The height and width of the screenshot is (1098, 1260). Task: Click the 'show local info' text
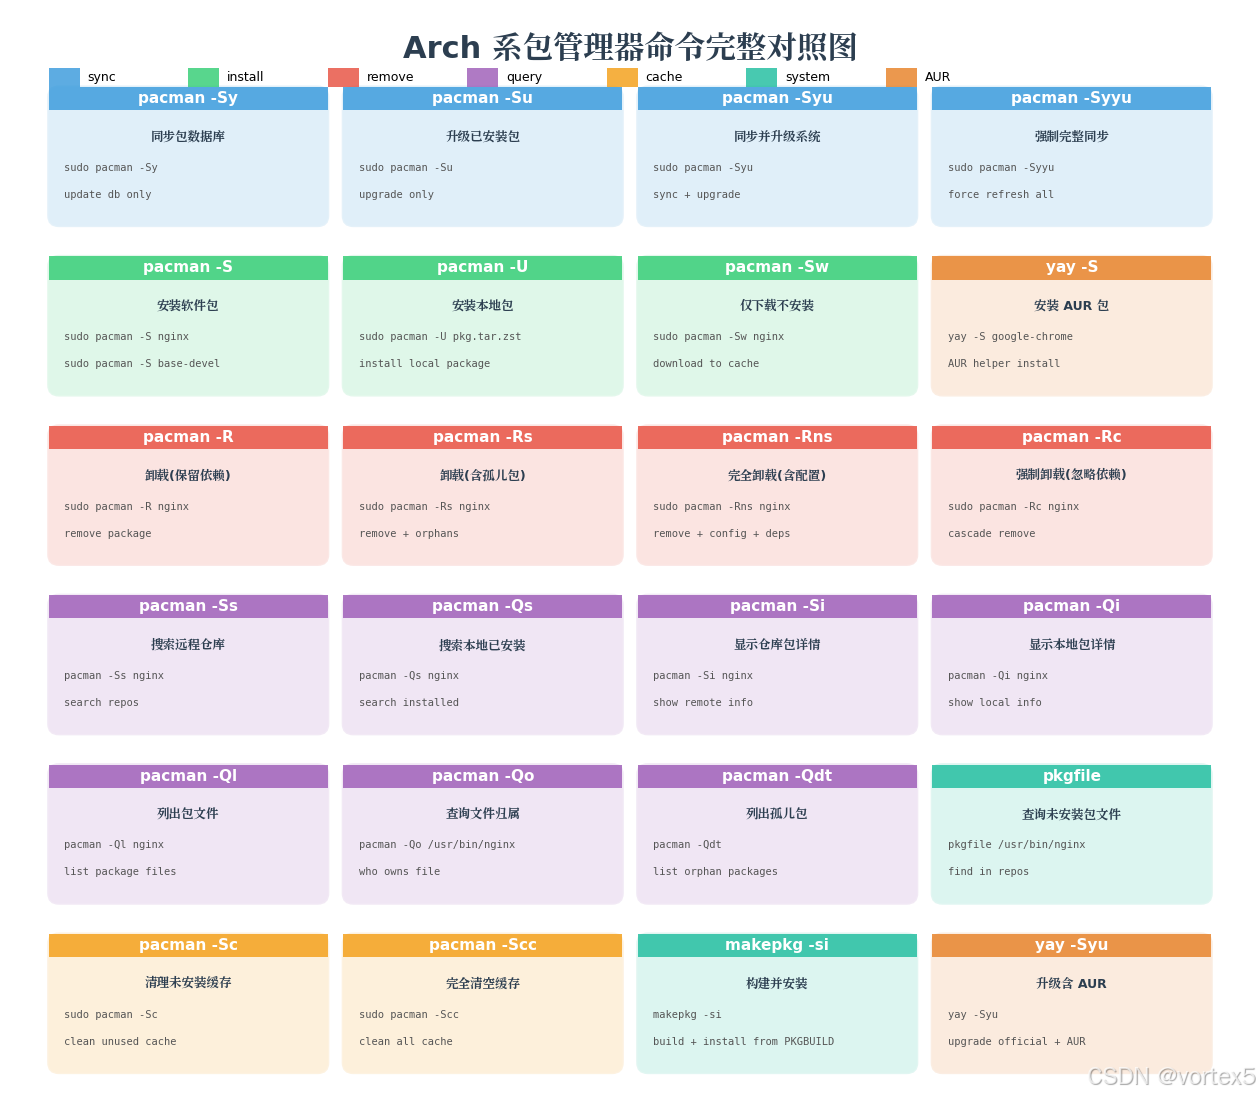[995, 703]
